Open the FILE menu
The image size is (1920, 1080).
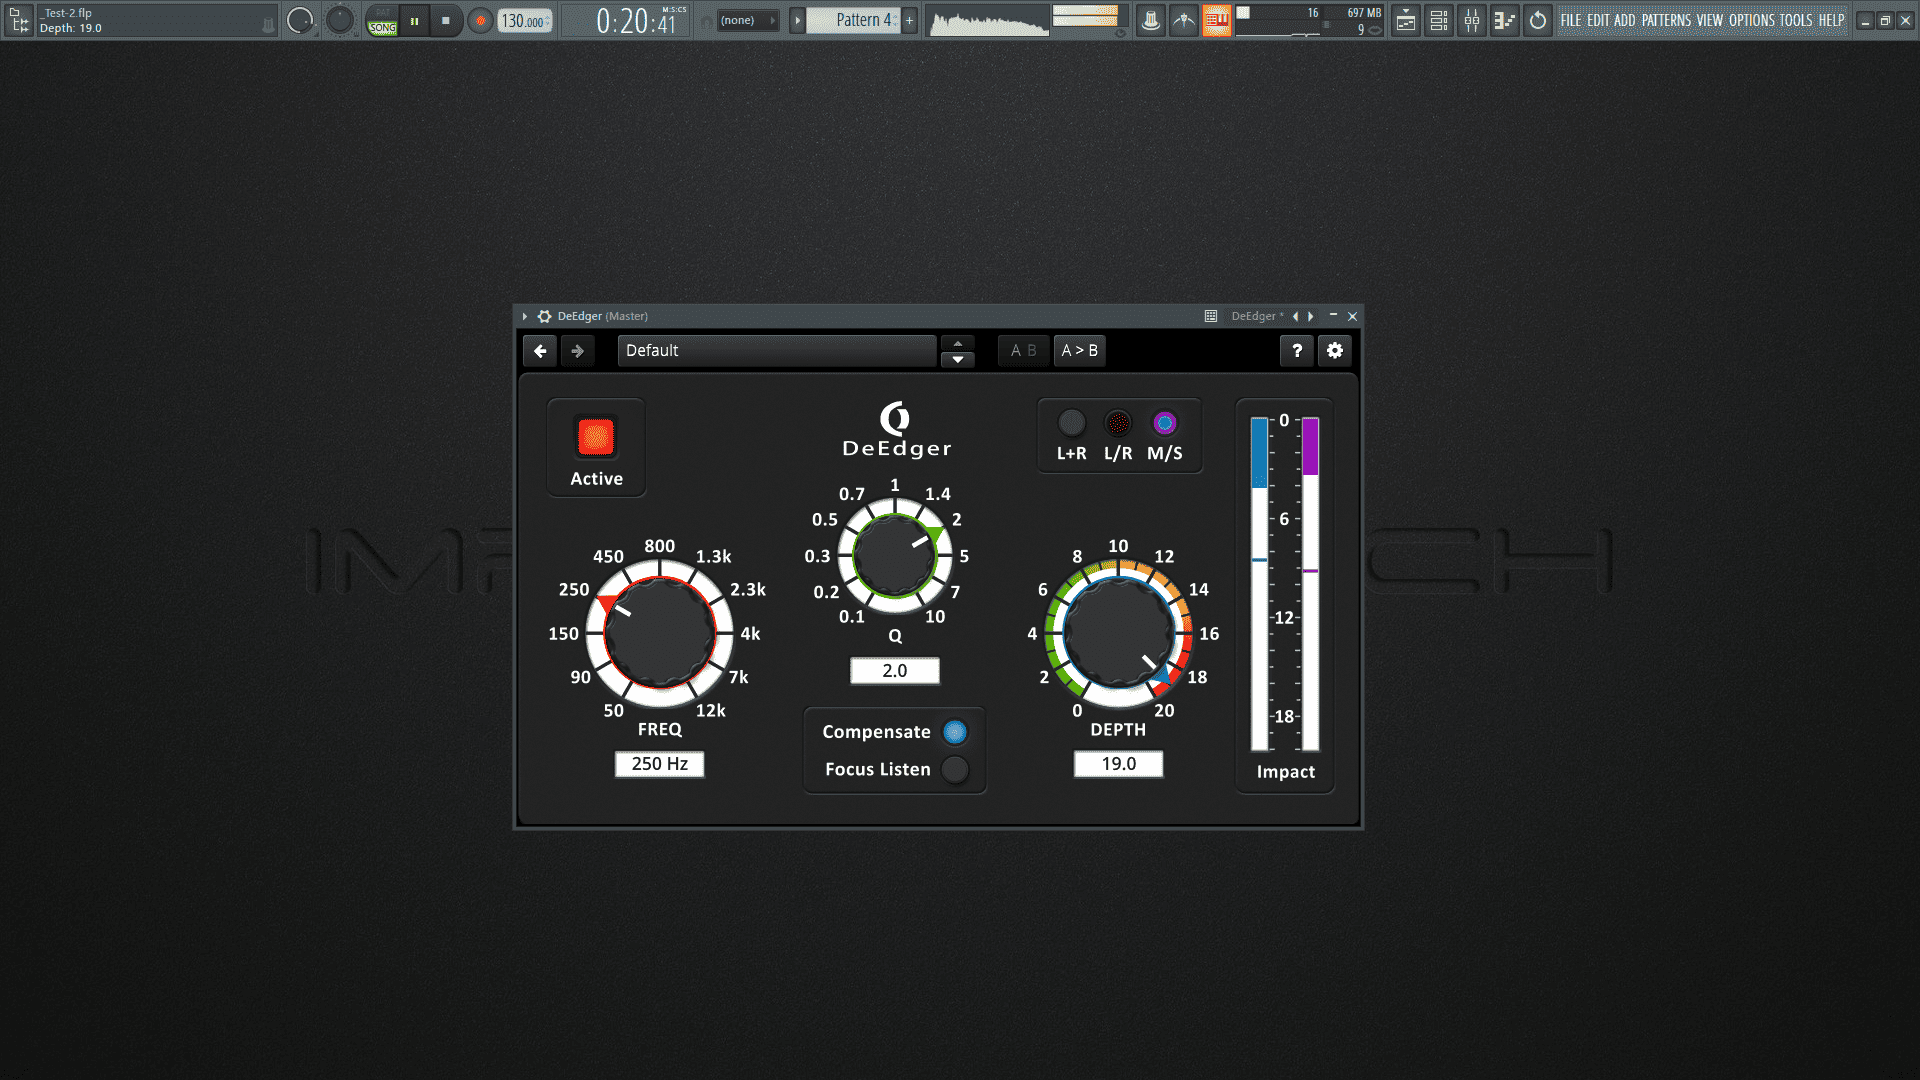pos(1571,20)
